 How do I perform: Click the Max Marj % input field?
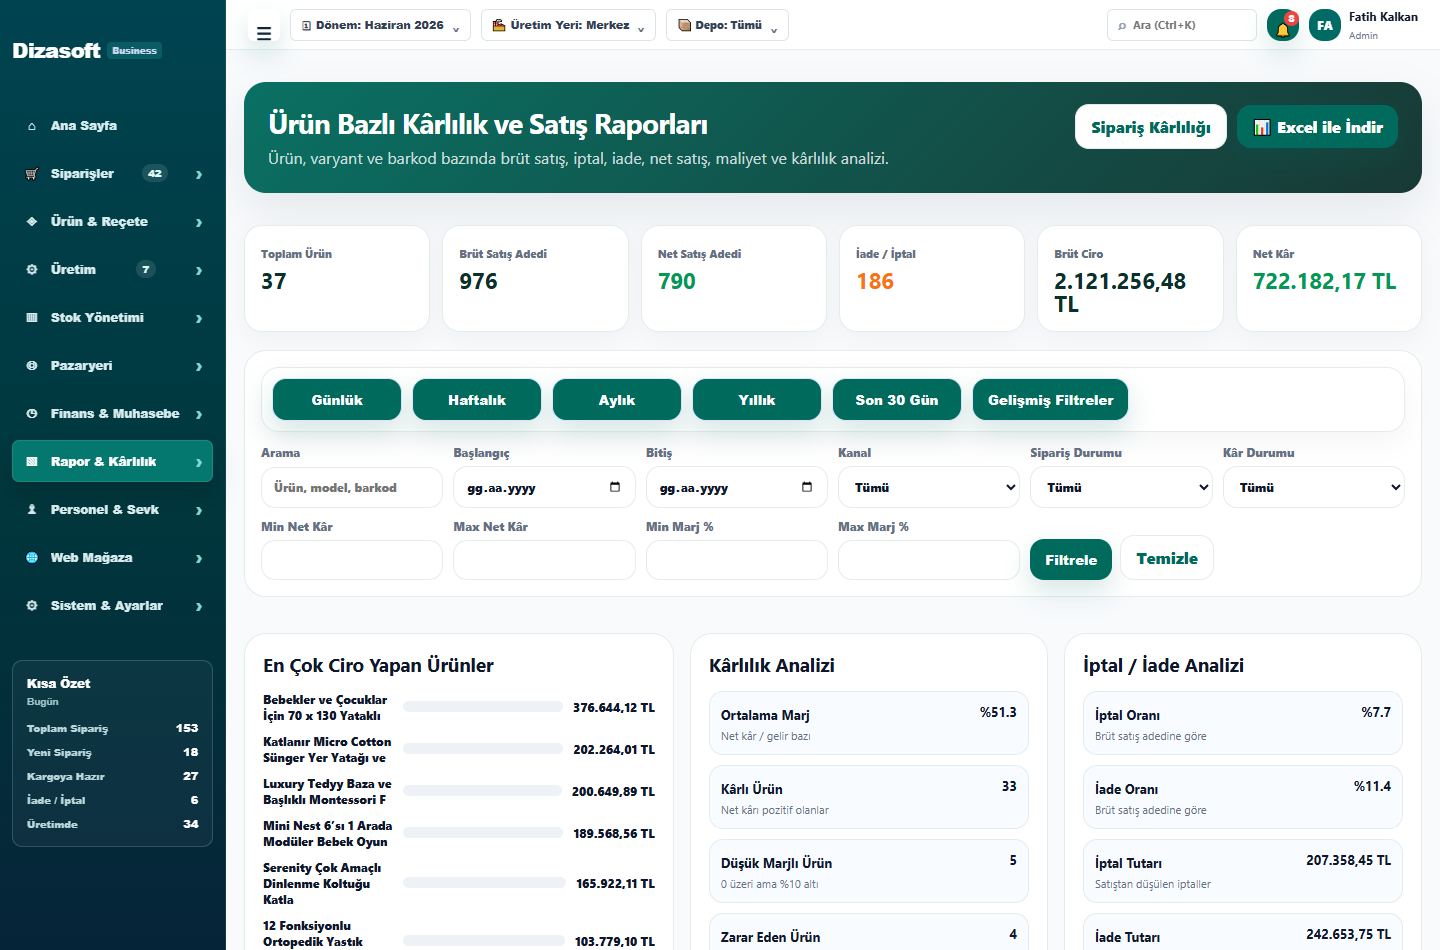click(929, 560)
